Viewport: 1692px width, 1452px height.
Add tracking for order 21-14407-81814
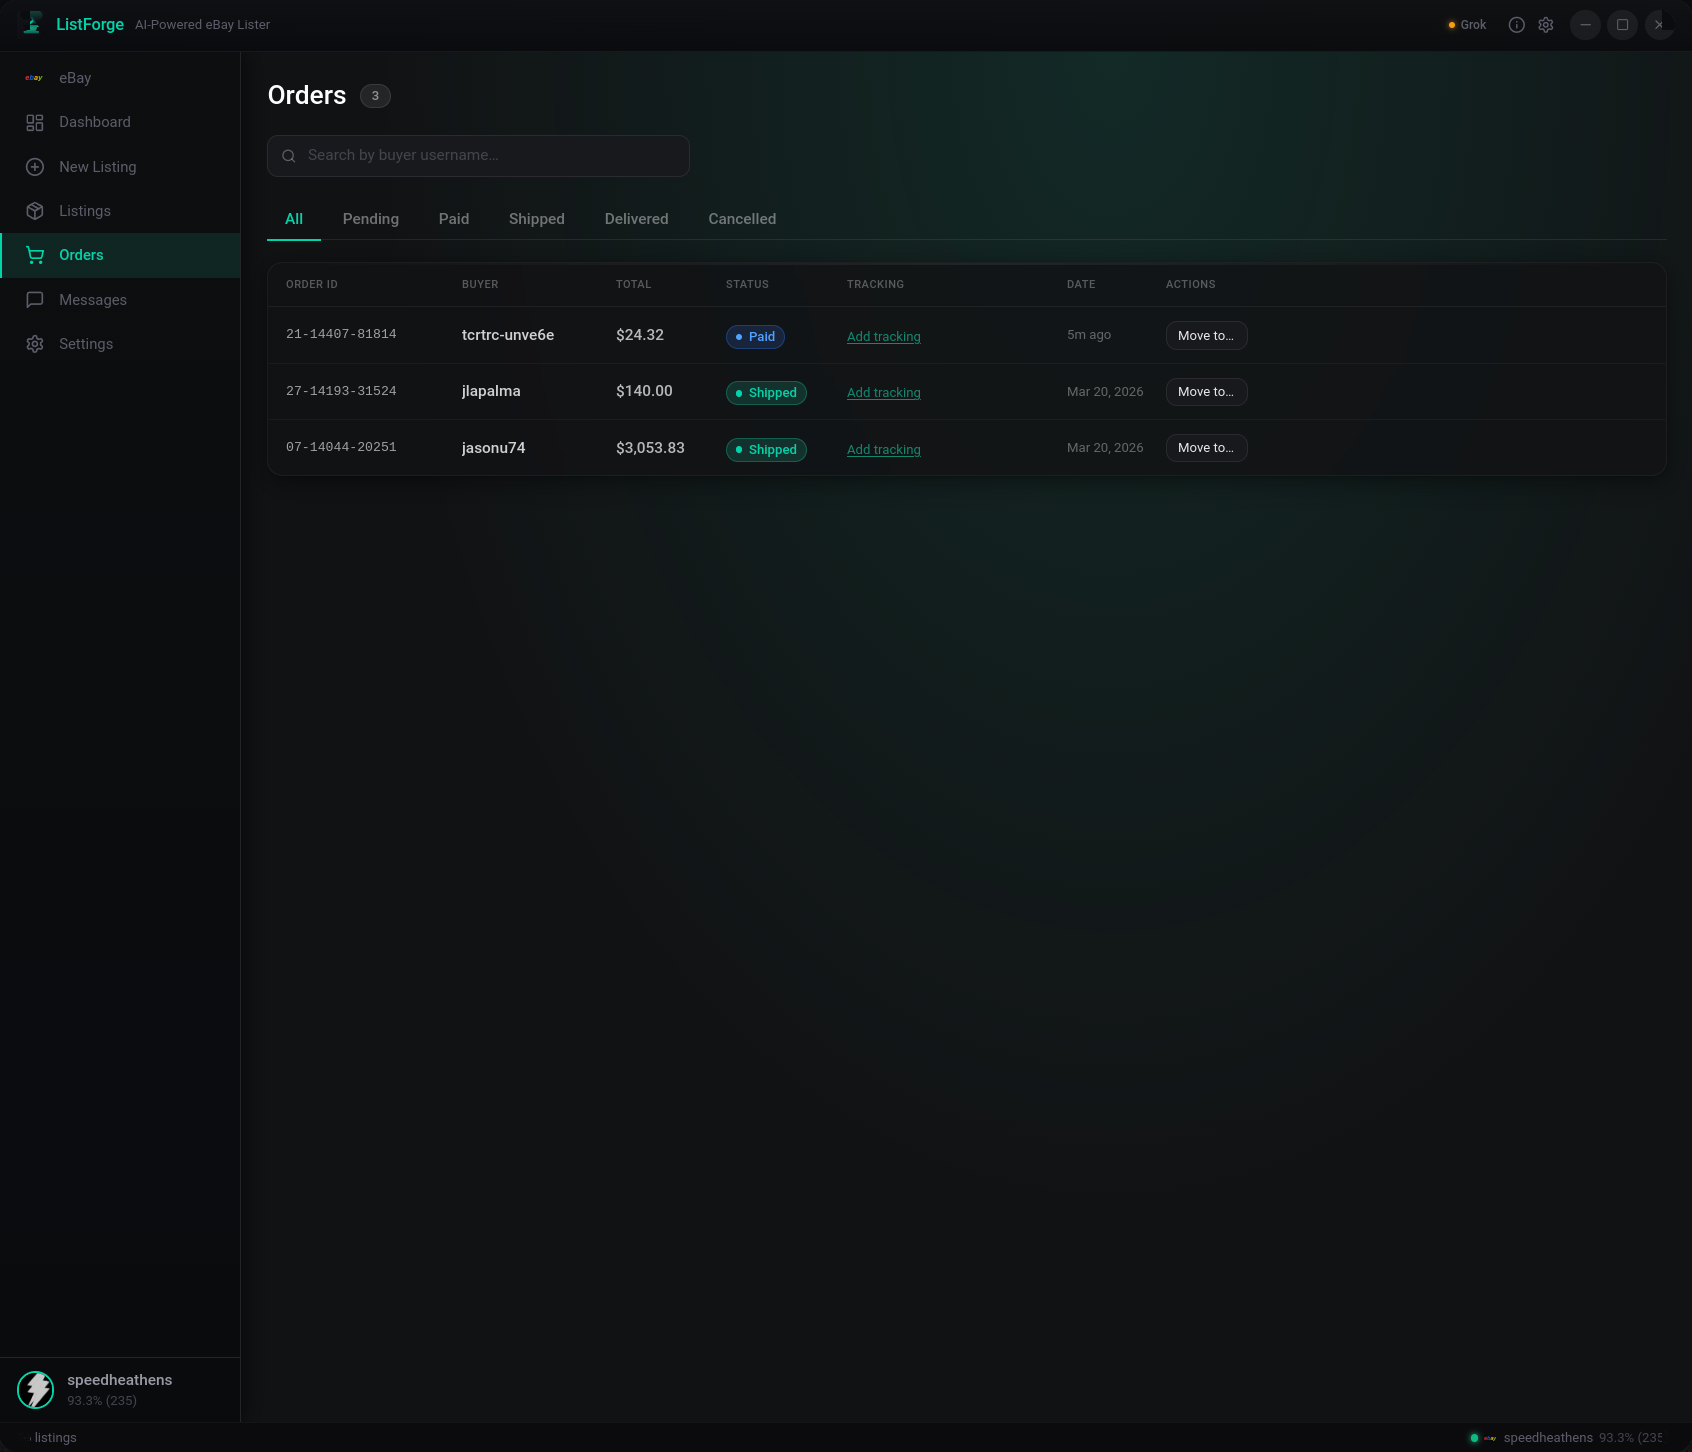click(x=884, y=337)
